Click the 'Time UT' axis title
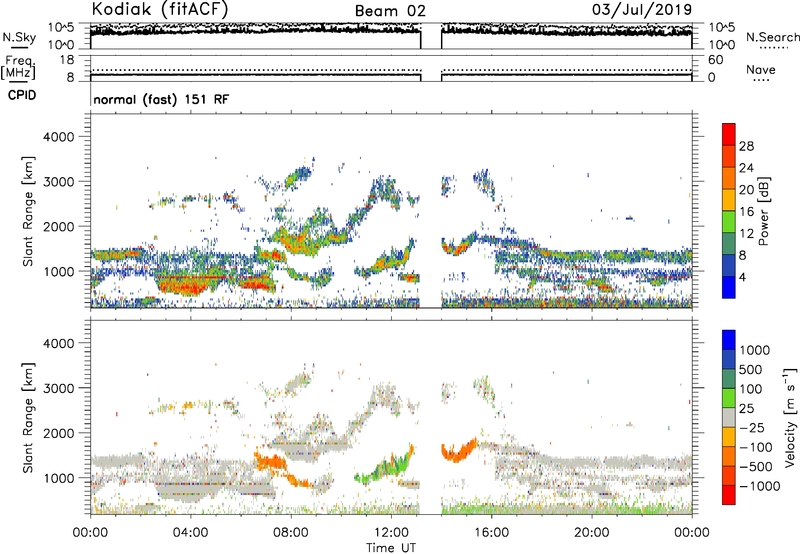800x554 pixels. (x=391, y=548)
